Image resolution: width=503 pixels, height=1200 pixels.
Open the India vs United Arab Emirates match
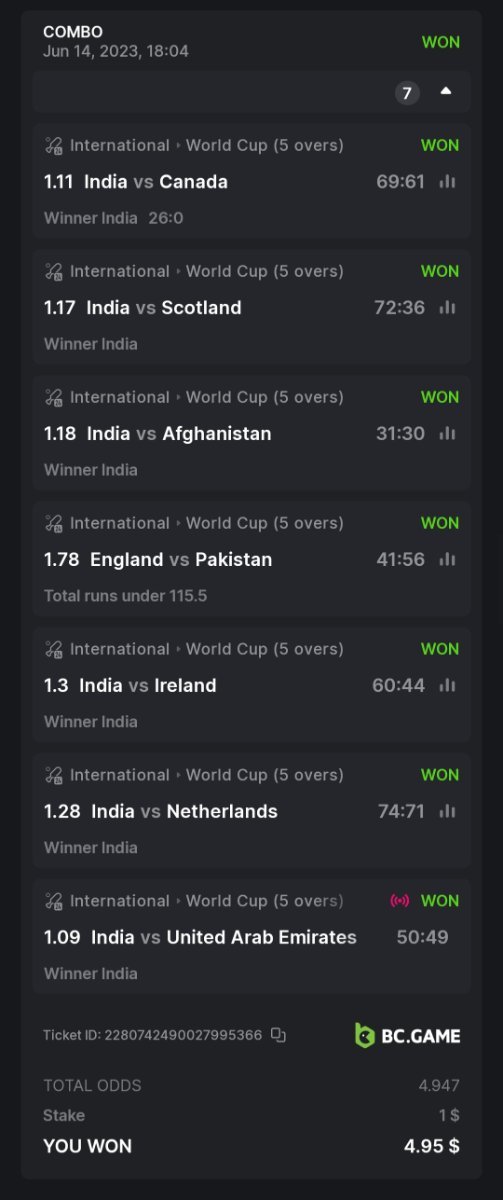224,937
